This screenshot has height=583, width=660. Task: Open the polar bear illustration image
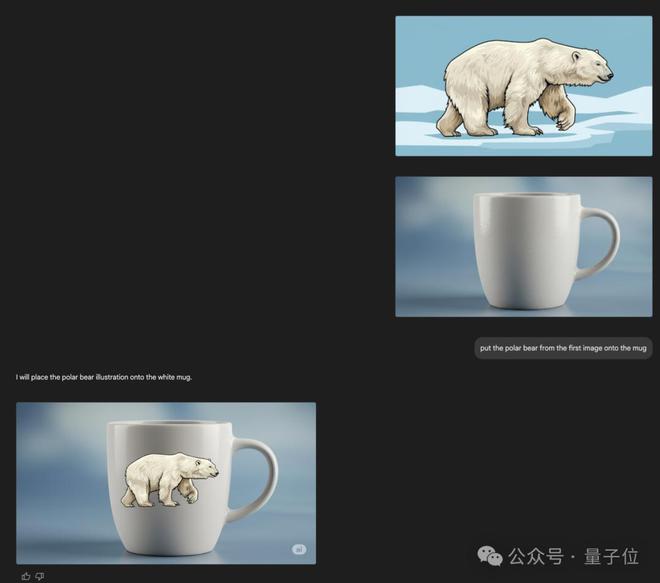pyautogui.click(x=524, y=86)
